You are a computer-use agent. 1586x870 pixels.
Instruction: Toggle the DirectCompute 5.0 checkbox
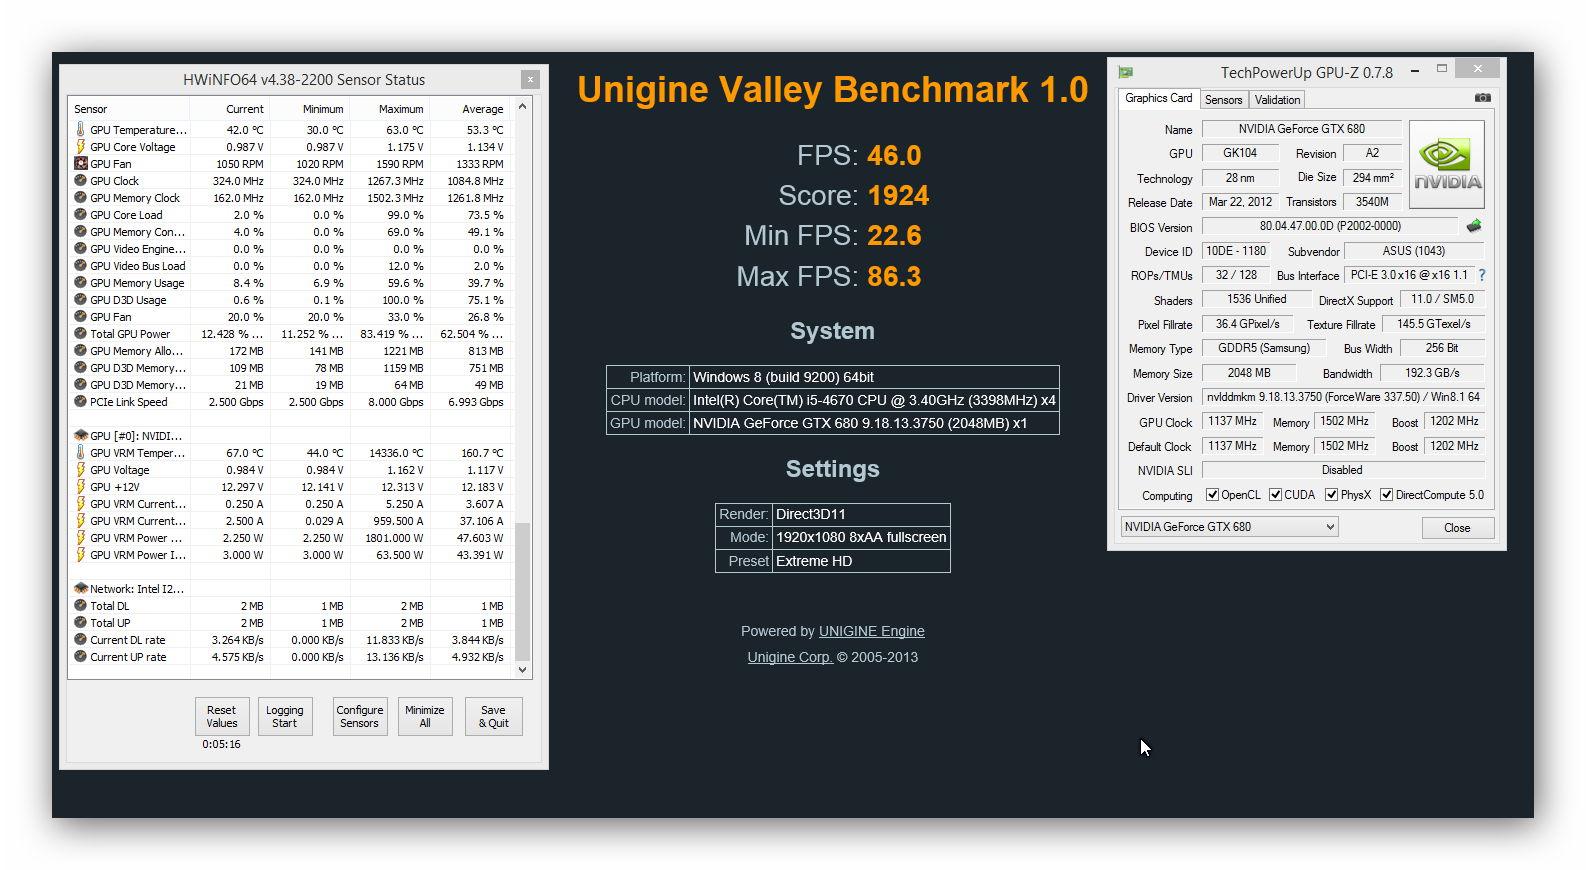(1386, 495)
